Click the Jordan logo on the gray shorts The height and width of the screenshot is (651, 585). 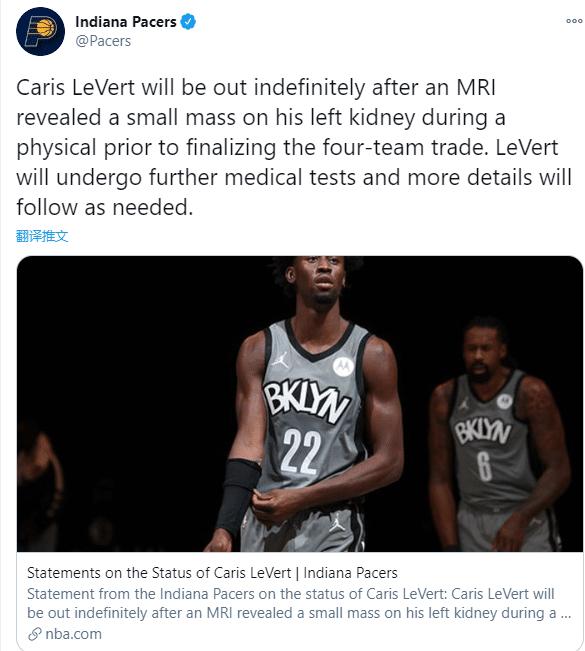pyautogui.click(x=337, y=523)
